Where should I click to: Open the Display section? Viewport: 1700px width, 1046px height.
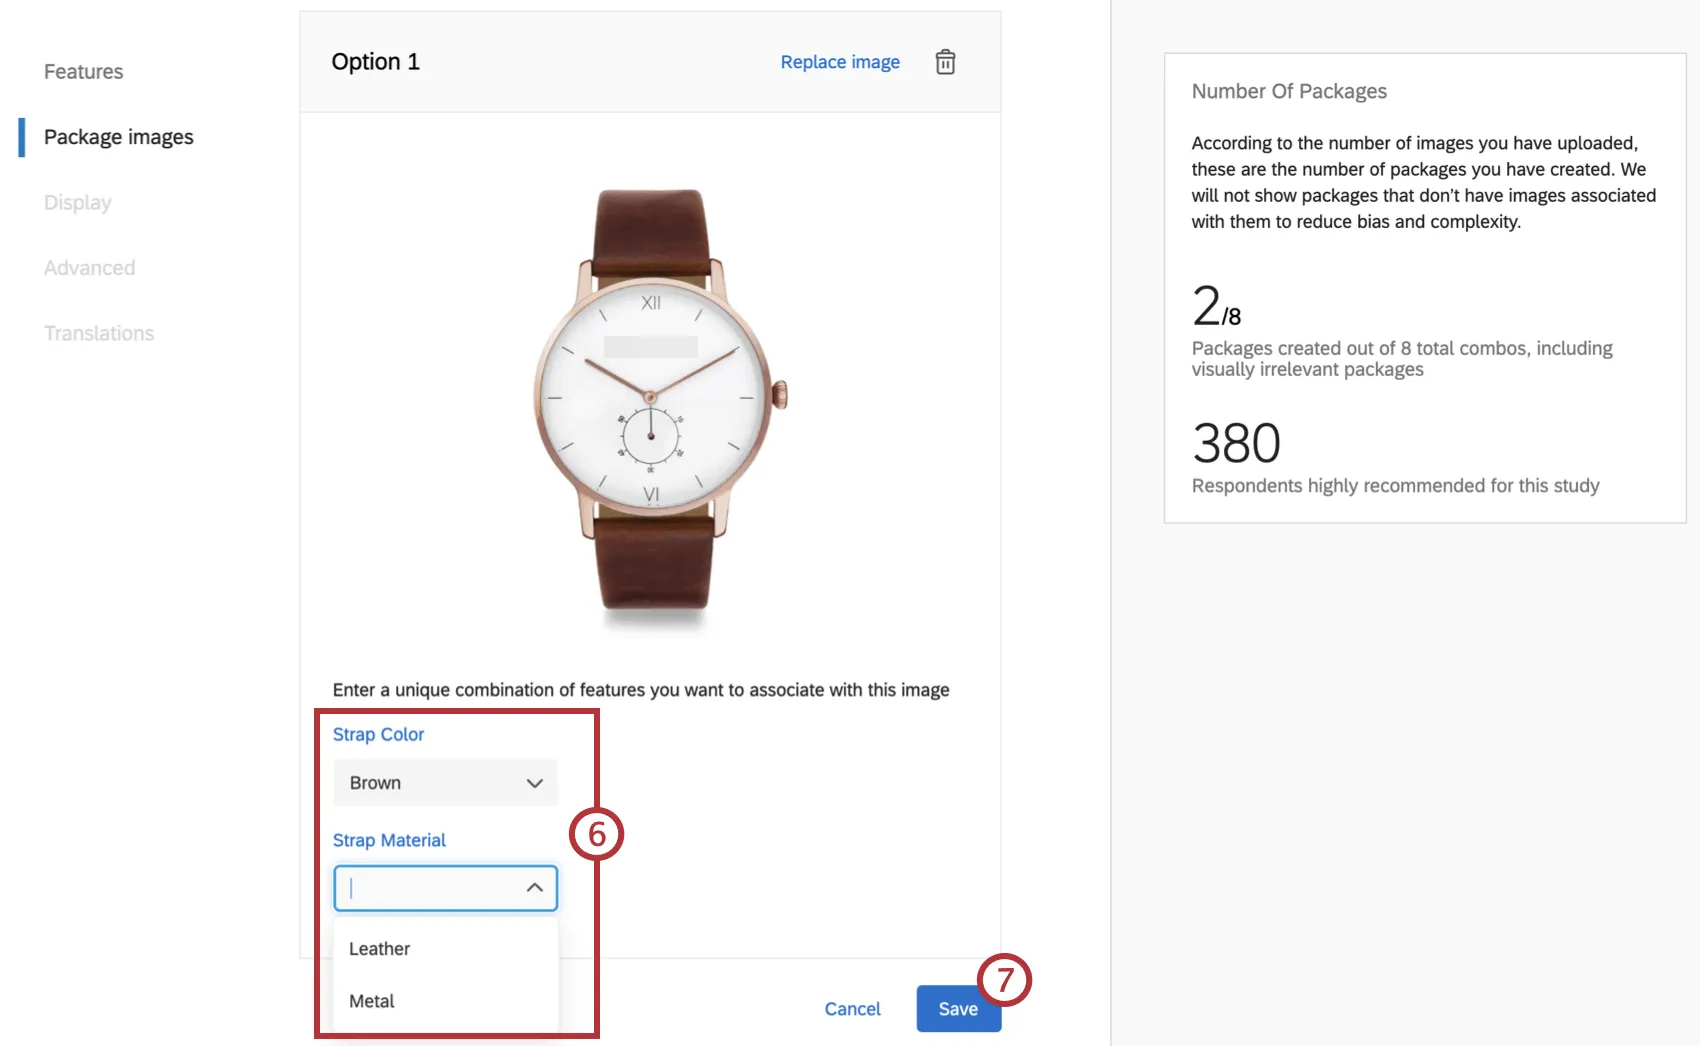click(76, 202)
